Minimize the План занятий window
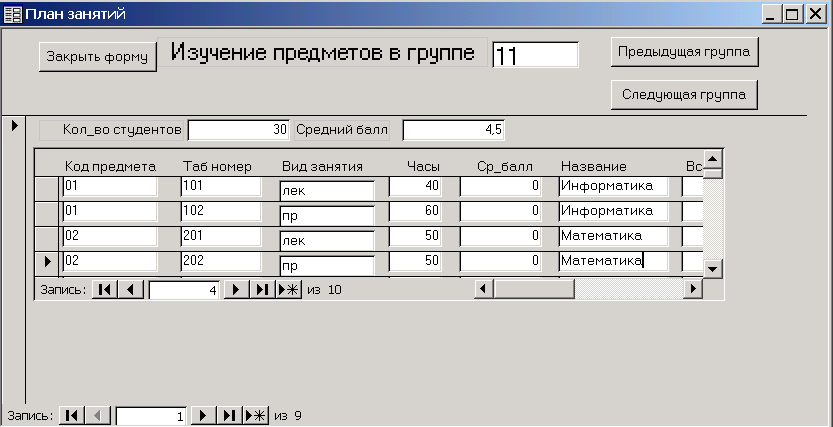 click(771, 14)
